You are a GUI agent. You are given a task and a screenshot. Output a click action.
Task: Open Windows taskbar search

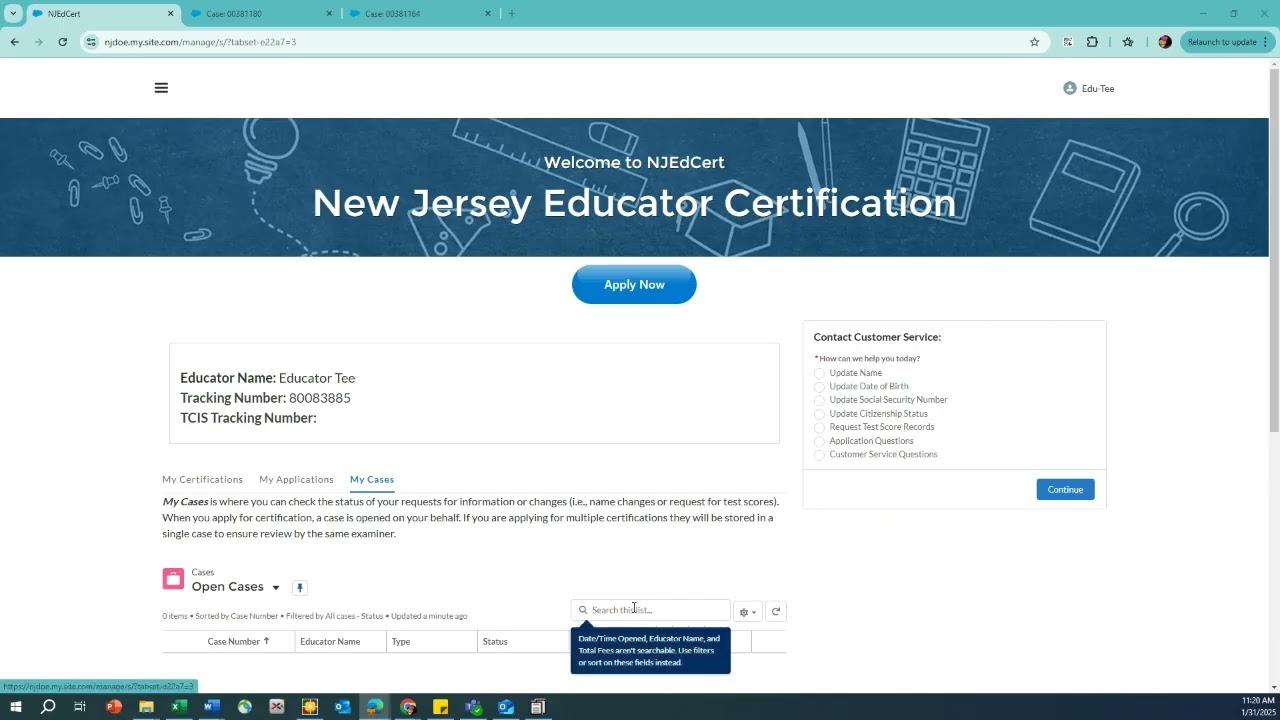[x=48, y=707]
